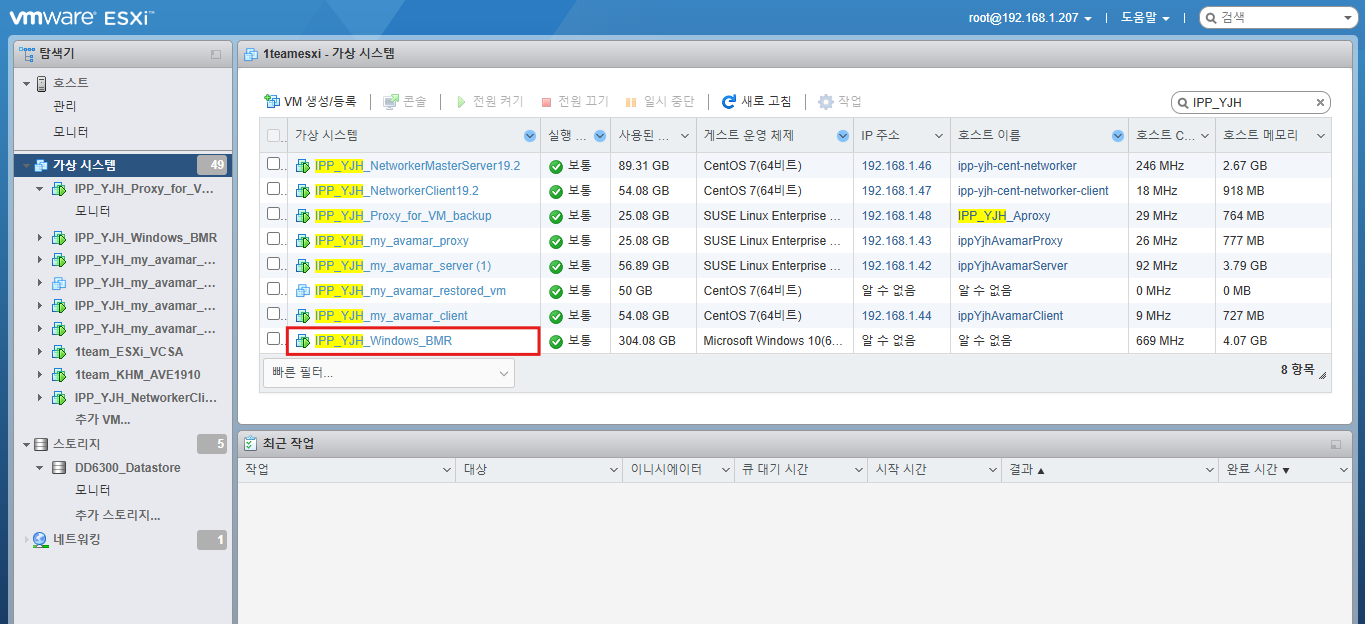This screenshot has height=624, width=1365.
Task: Minimize the 최근 작업 panel icon
Action: (x=1336, y=444)
